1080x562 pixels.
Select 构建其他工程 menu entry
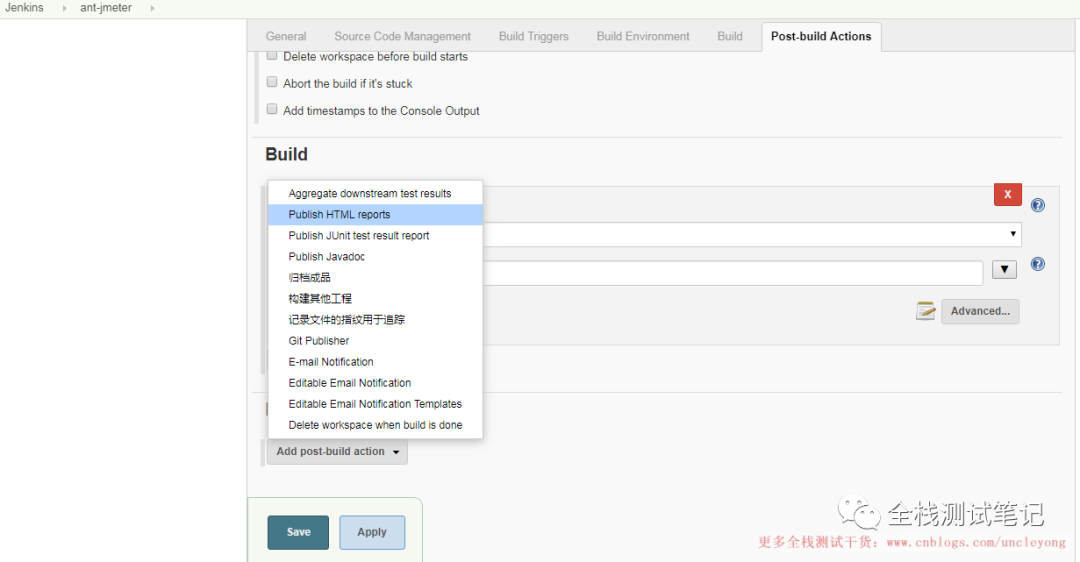pos(375,299)
